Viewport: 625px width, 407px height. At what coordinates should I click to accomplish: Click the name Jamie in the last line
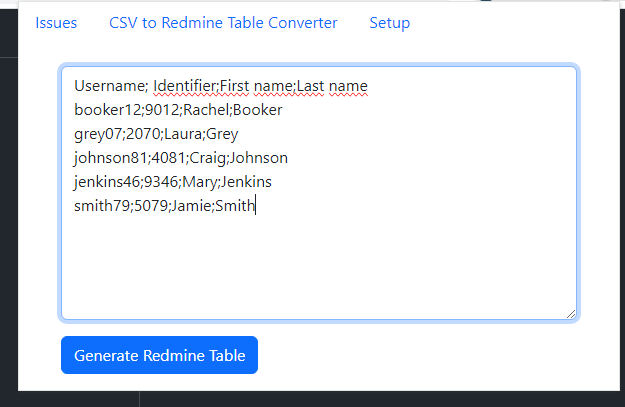tap(188, 206)
